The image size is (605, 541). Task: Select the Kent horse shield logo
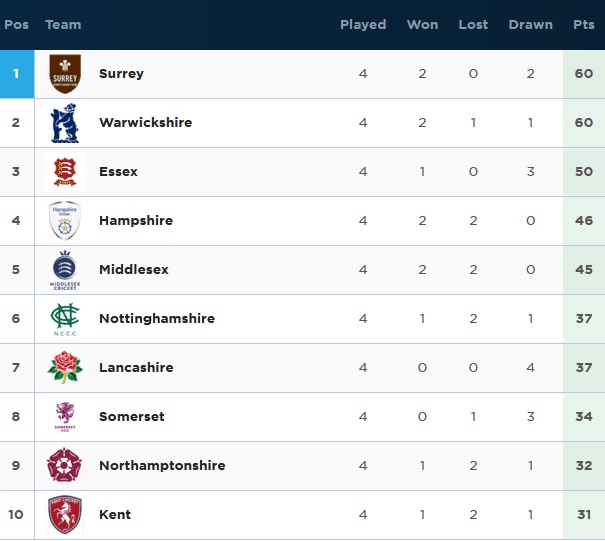click(x=65, y=515)
